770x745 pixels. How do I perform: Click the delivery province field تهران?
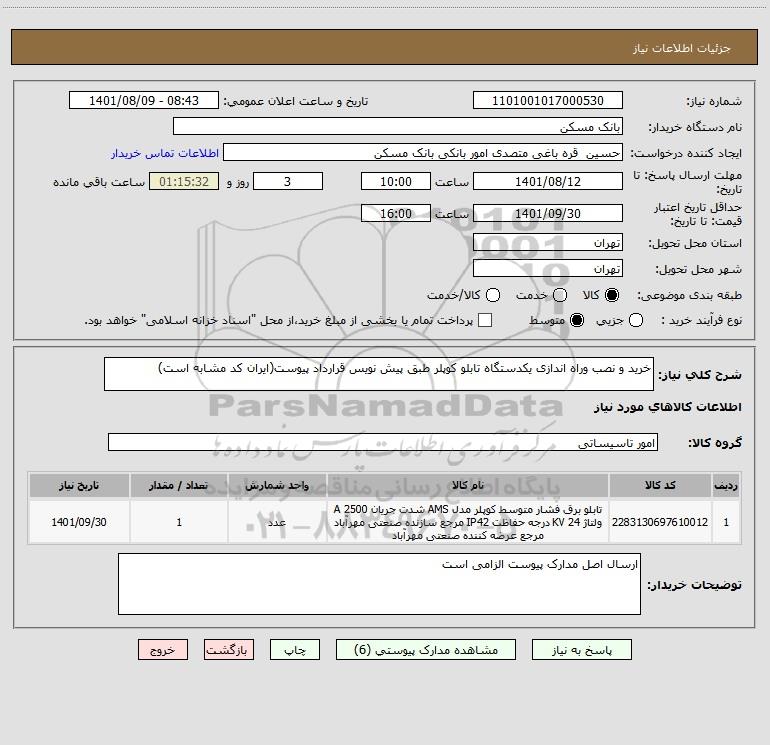[x=548, y=242]
